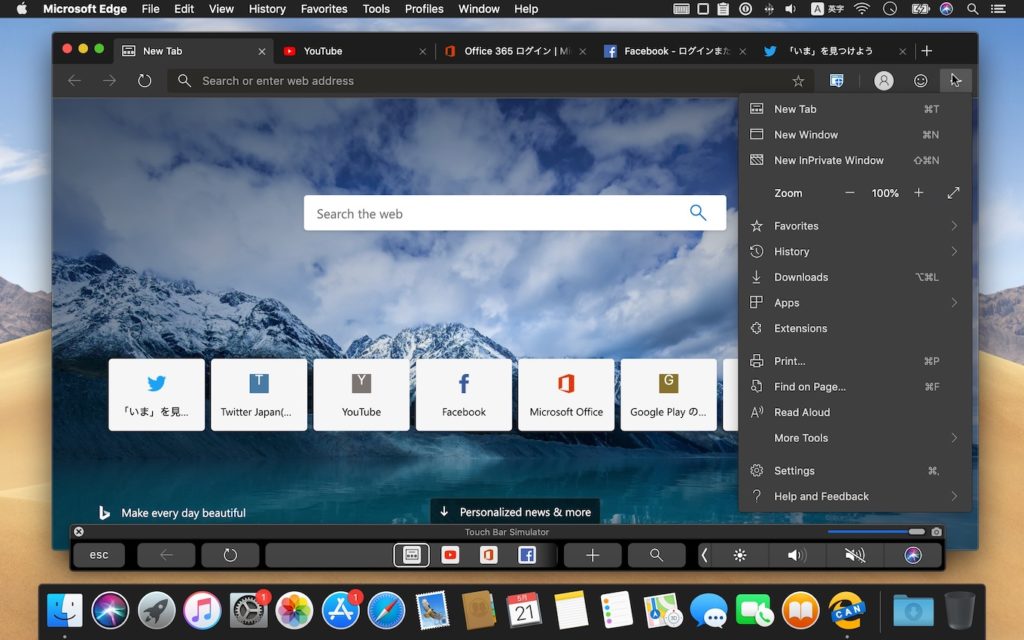The height and width of the screenshot is (640, 1024).
Task: Click the refresh page icon in toolbar
Action: pyautogui.click(x=145, y=81)
